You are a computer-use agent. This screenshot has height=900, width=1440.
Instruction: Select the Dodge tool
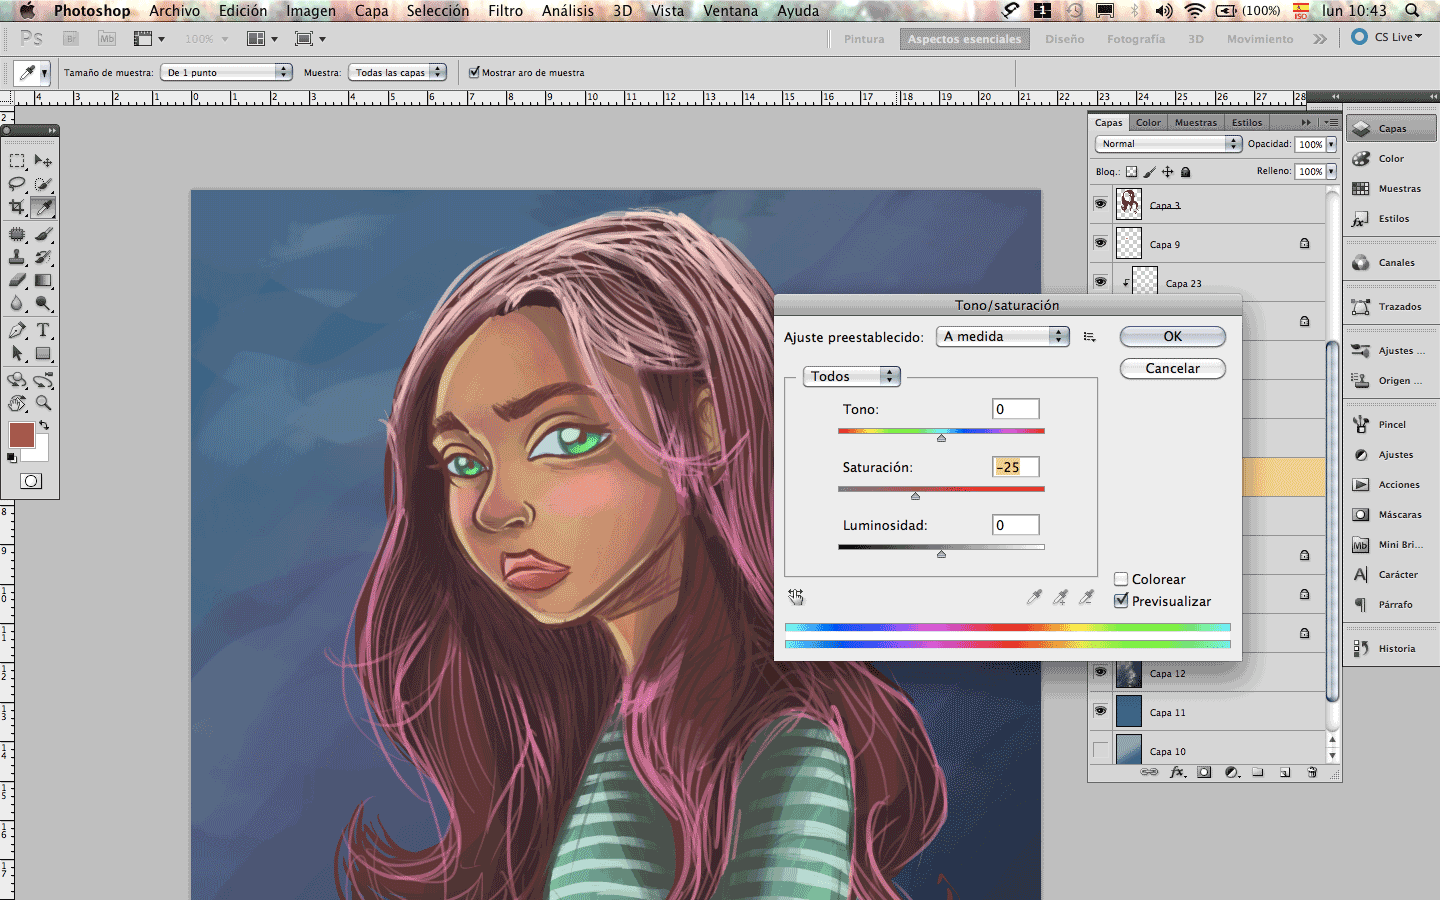point(43,303)
